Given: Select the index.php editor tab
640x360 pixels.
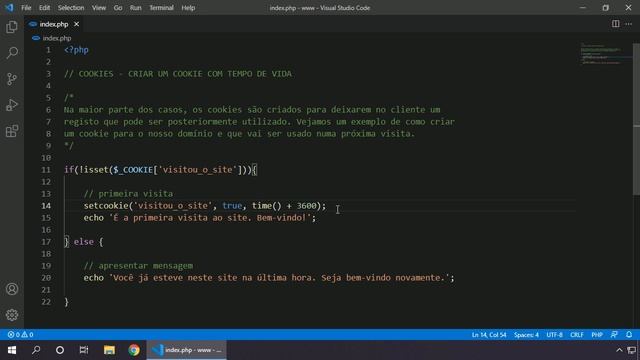Looking at the screenshot, I should (x=54, y=24).
